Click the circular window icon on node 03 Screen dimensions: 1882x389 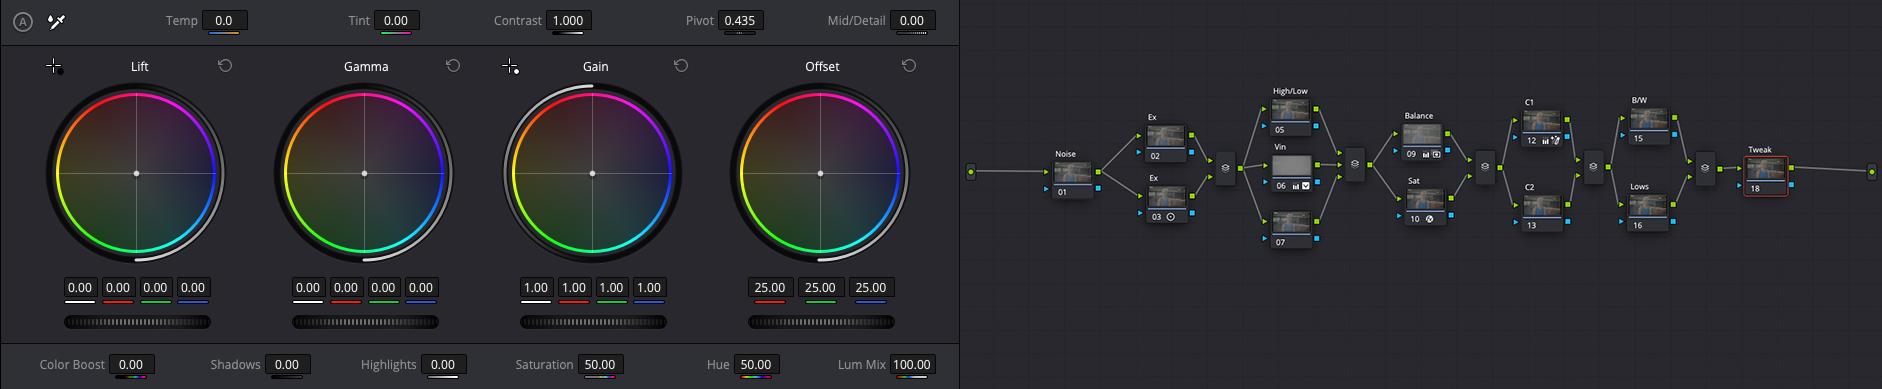click(x=1171, y=217)
